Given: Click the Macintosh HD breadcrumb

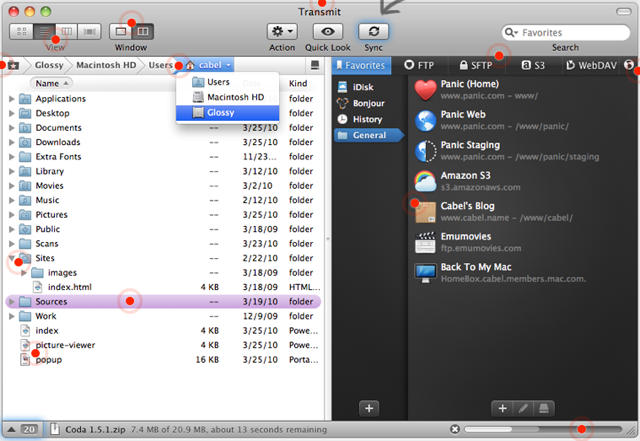Looking at the screenshot, I should (106, 65).
